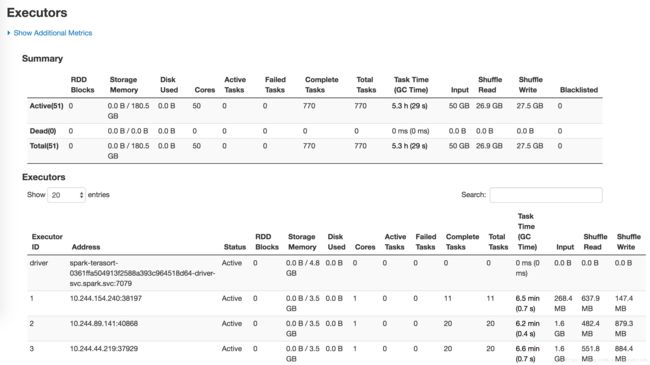Viewport: 650px width, 365px height.
Task: Click the 5.3 h (29 s) task time in Active row
Action: (x=410, y=106)
